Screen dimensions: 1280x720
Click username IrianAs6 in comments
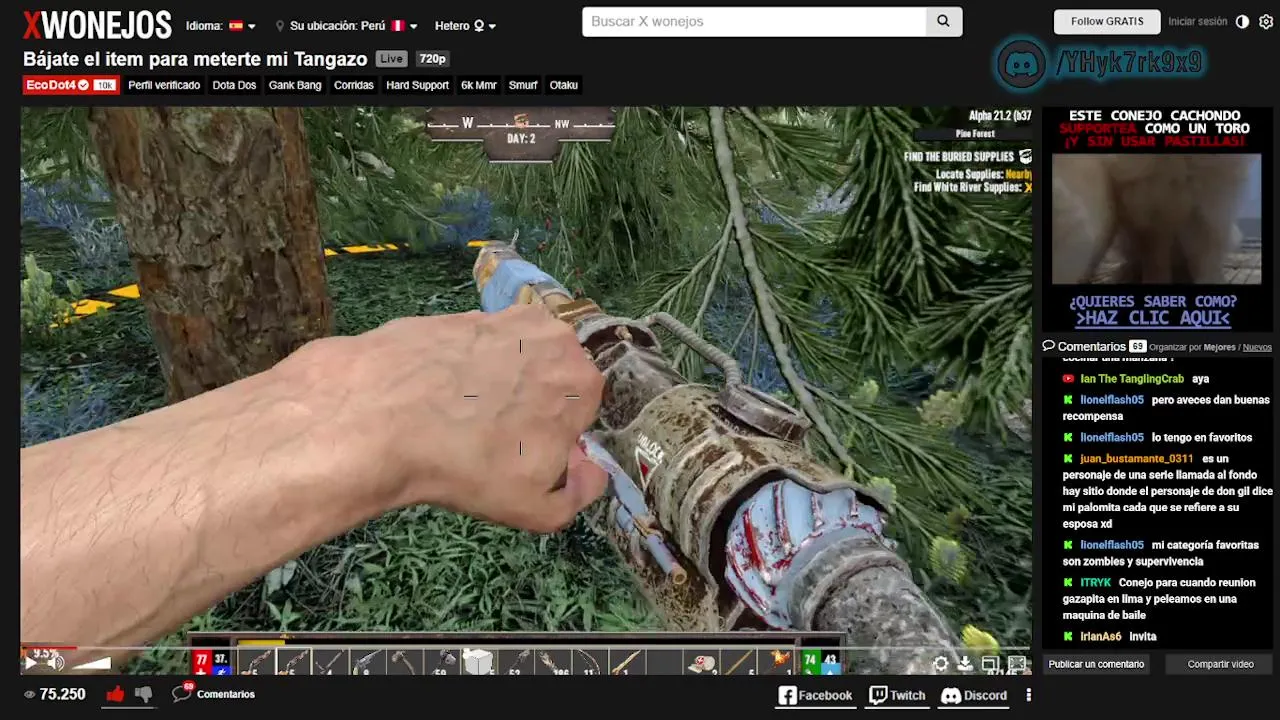pyautogui.click(x=1100, y=636)
